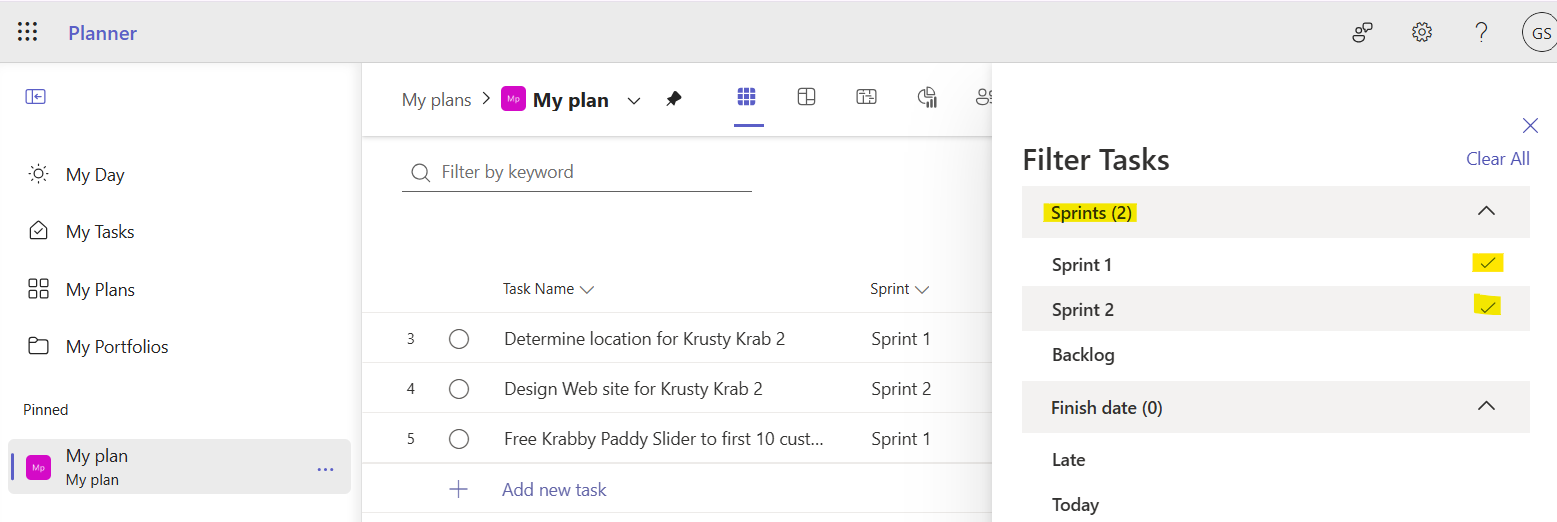This screenshot has width=1557, height=522.
Task: Uncheck the Sprint 1 filter
Action: point(1488,264)
